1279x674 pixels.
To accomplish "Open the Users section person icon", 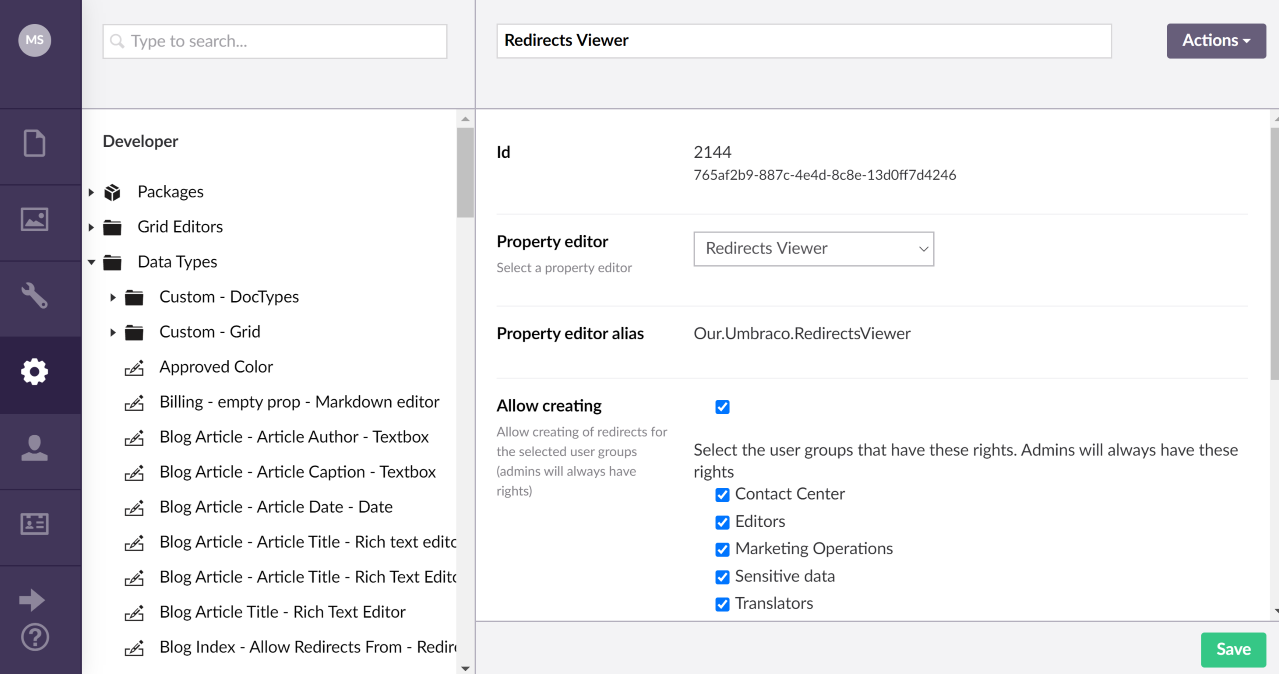I will click(35, 448).
